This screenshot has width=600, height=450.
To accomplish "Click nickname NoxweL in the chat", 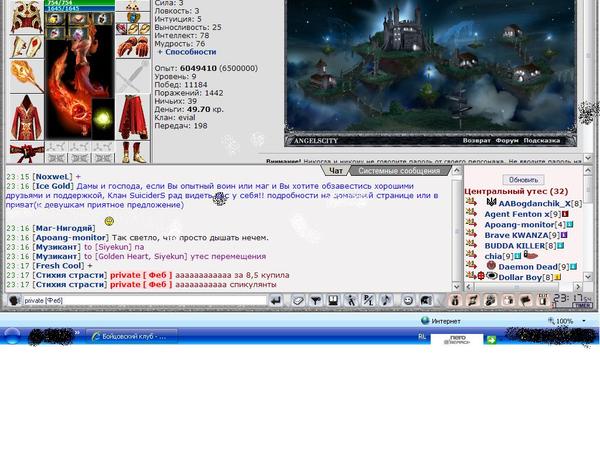I will [53, 176].
